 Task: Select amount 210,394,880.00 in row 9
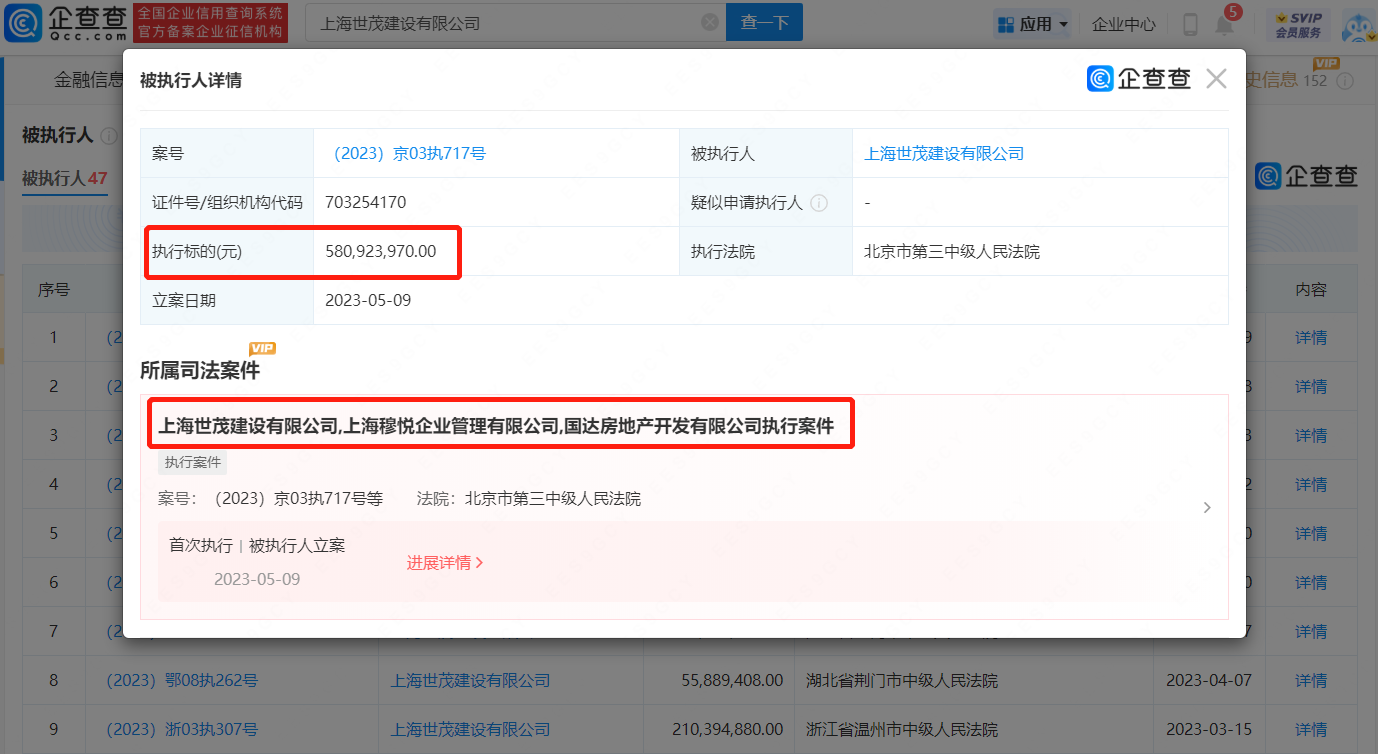[728, 730]
